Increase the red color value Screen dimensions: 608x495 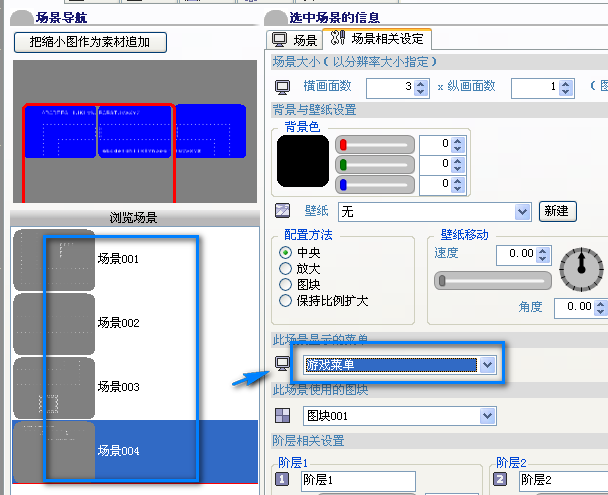458,142
